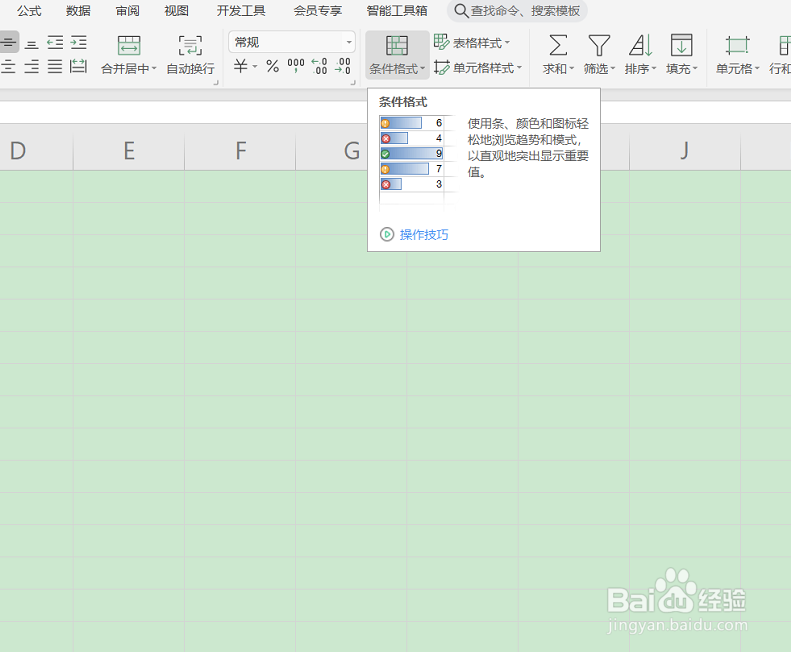The width and height of the screenshot is (791, 652).
Task: Switch to the 视图 tab
Action: [176, 11]
